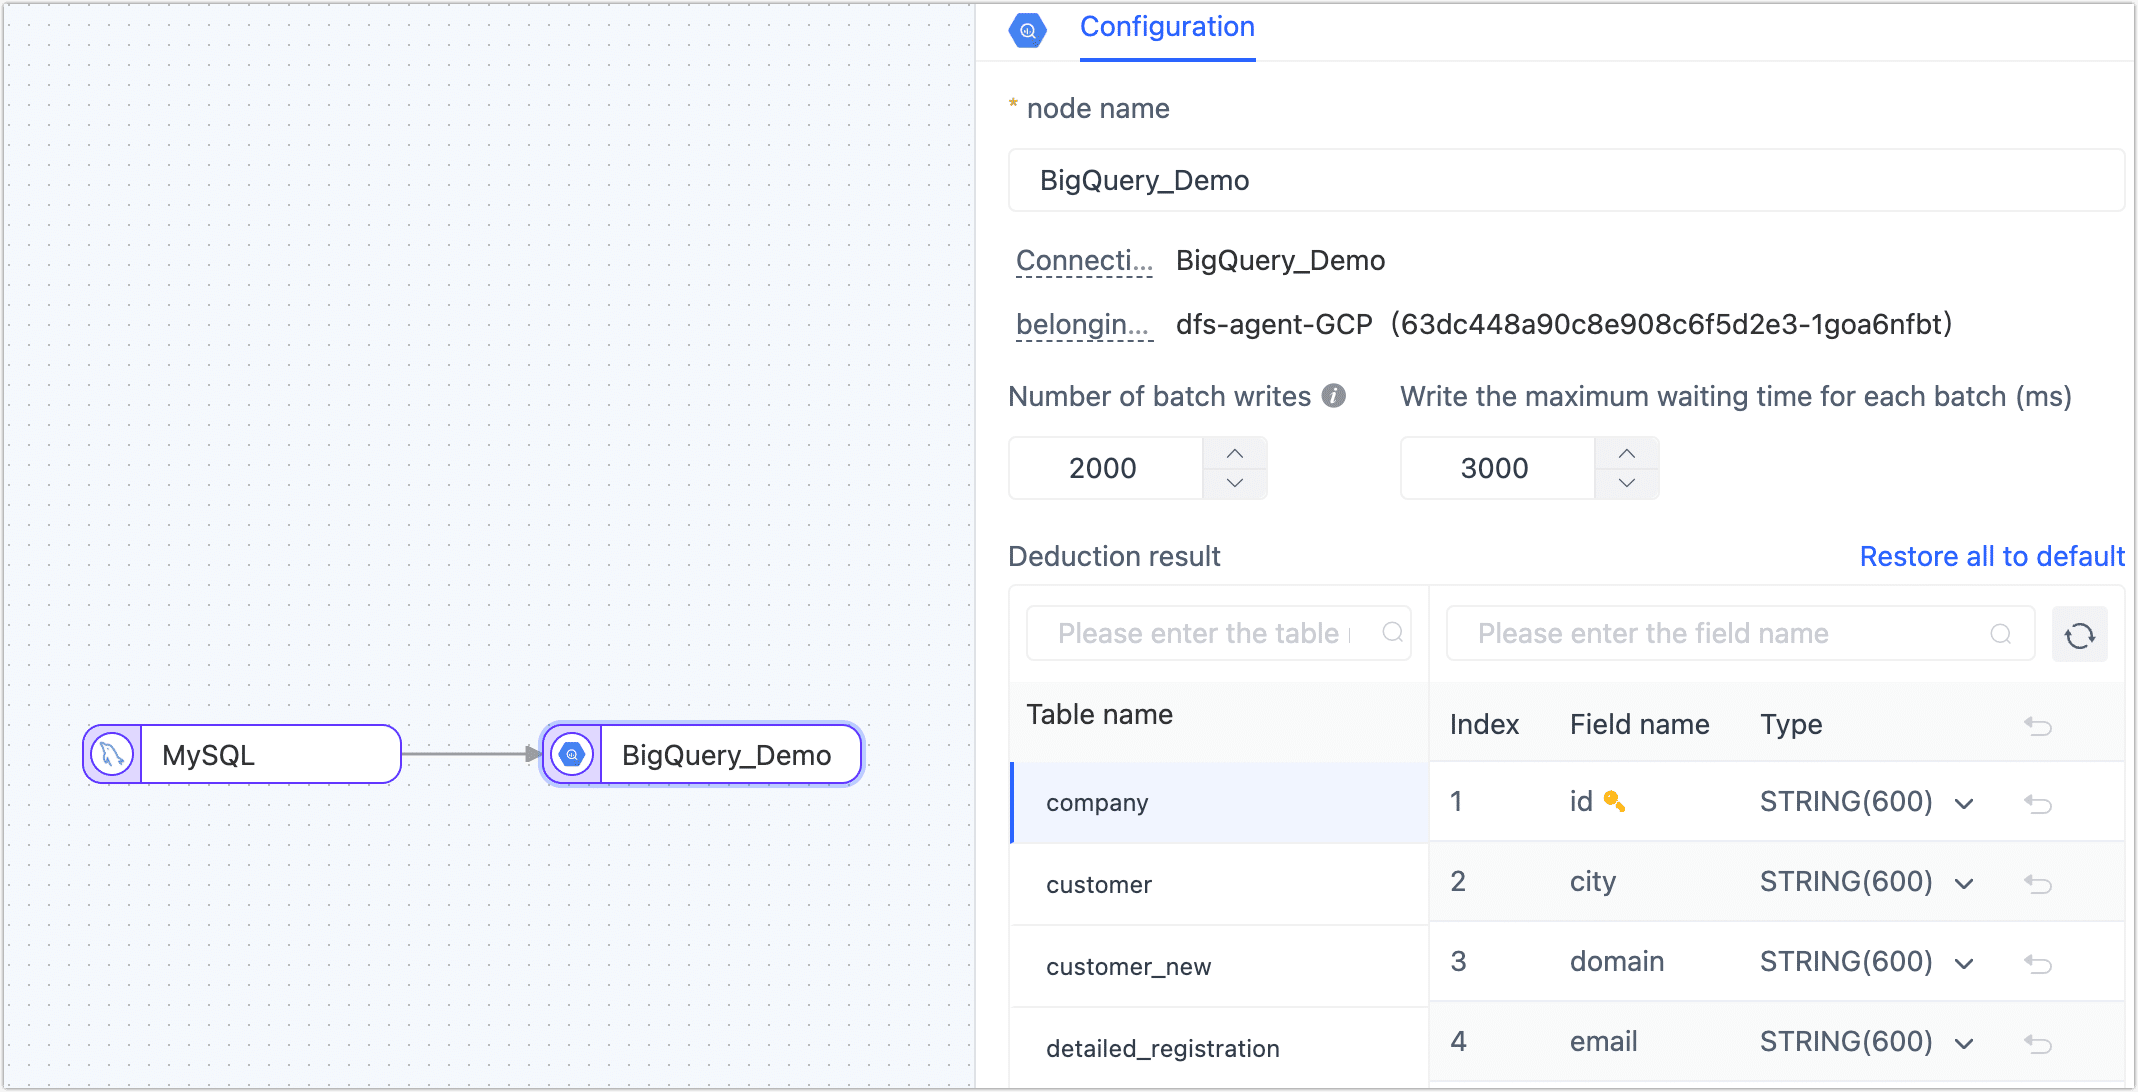Open the Connection link
The height and width of the screenshot is (1092, 2138).
[x=1083, y=261]
